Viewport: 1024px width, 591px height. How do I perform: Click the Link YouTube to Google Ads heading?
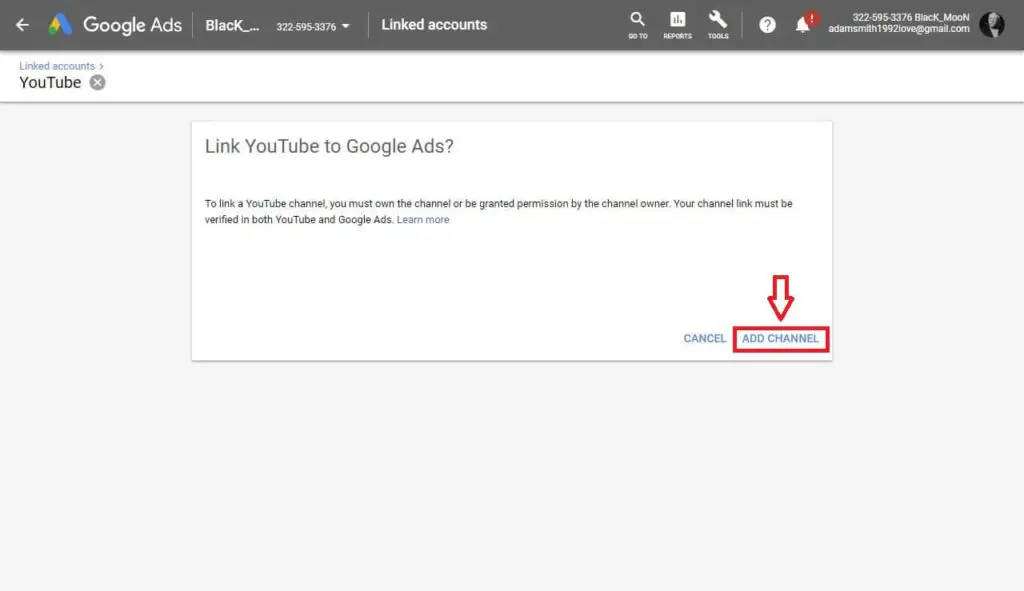point(329,146)
